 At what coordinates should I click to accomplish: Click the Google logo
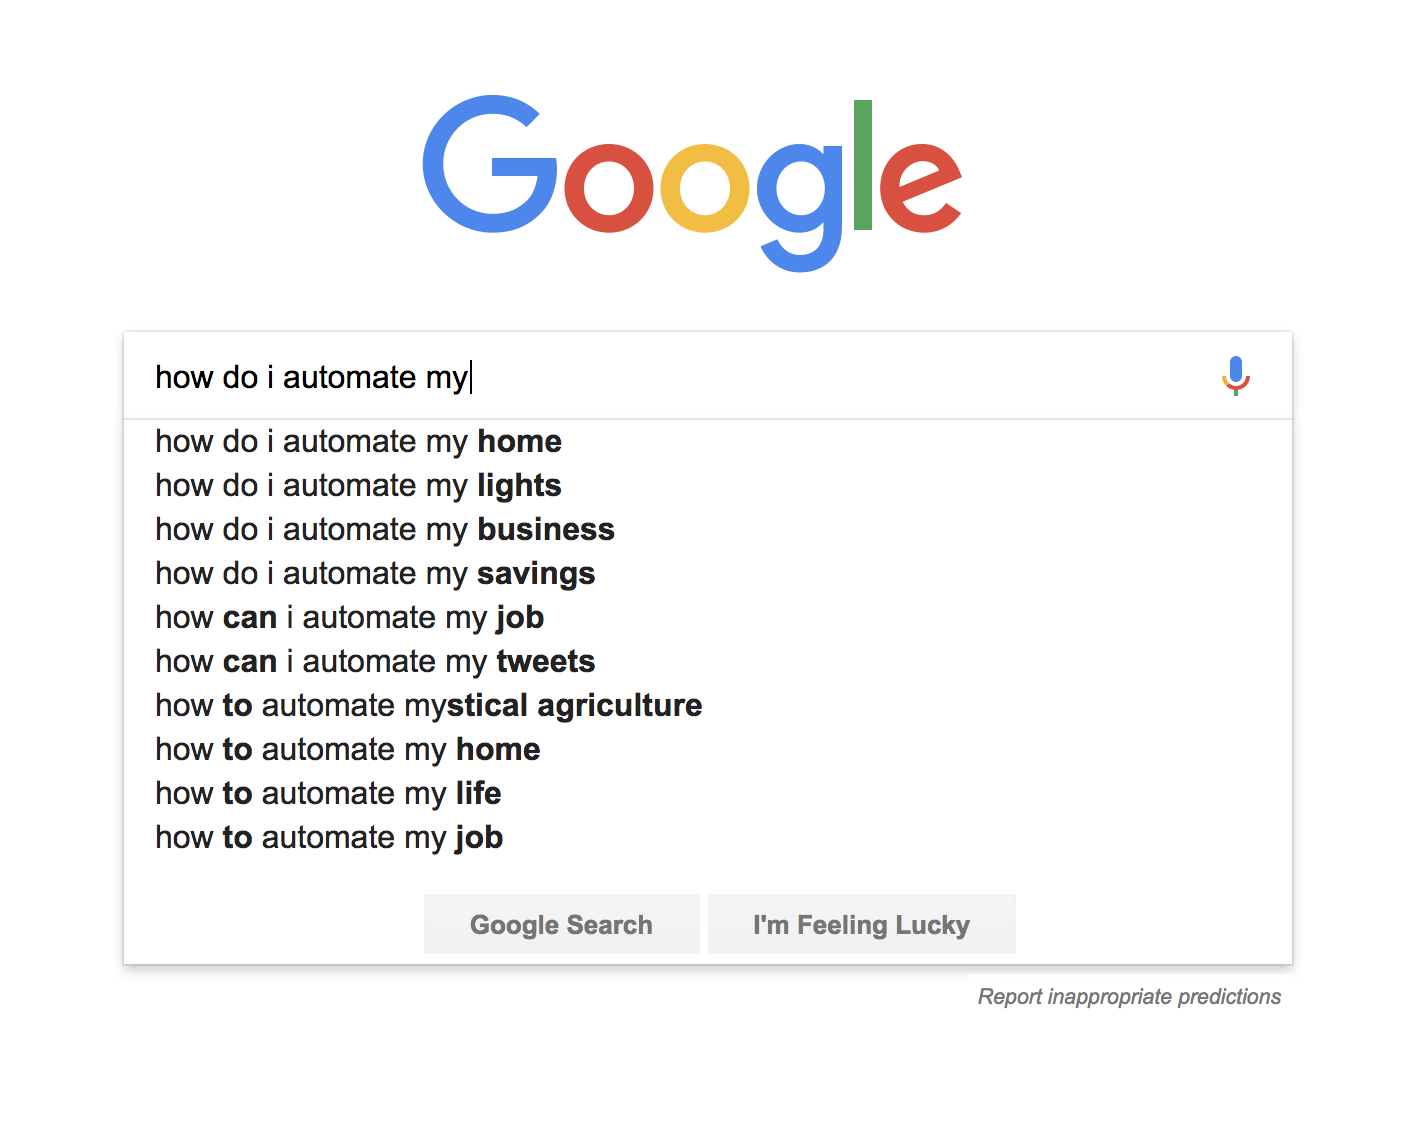(692, 183)
